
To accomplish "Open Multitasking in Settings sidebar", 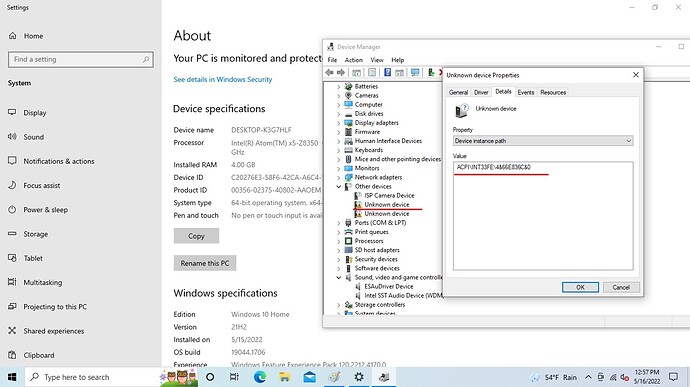I will (43, 282).
